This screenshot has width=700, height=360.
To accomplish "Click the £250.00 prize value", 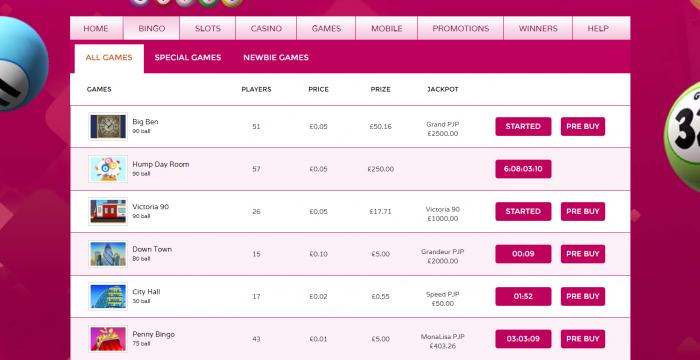I will (x=380, y=169).
